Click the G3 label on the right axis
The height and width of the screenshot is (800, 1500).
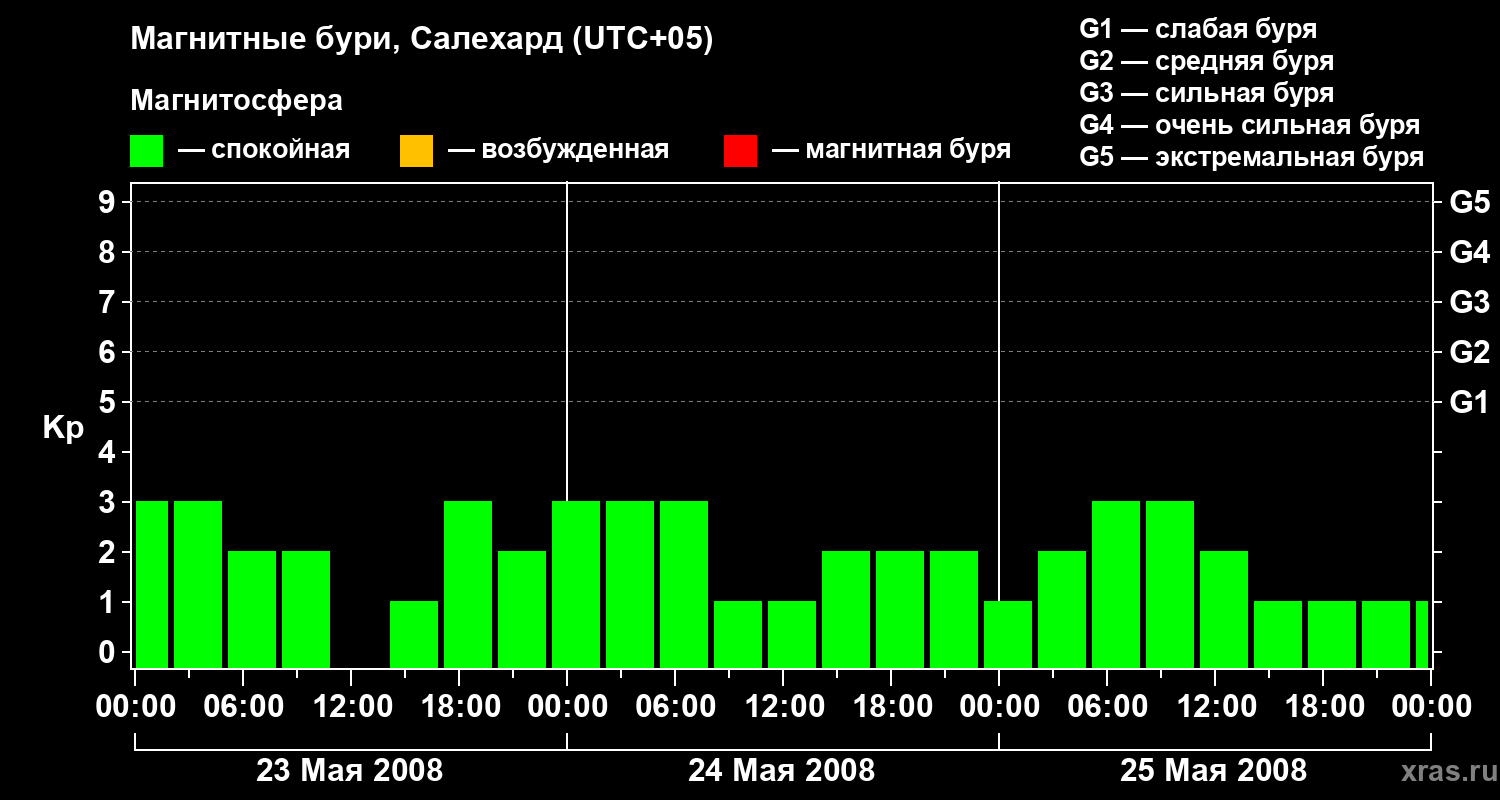1470,303
